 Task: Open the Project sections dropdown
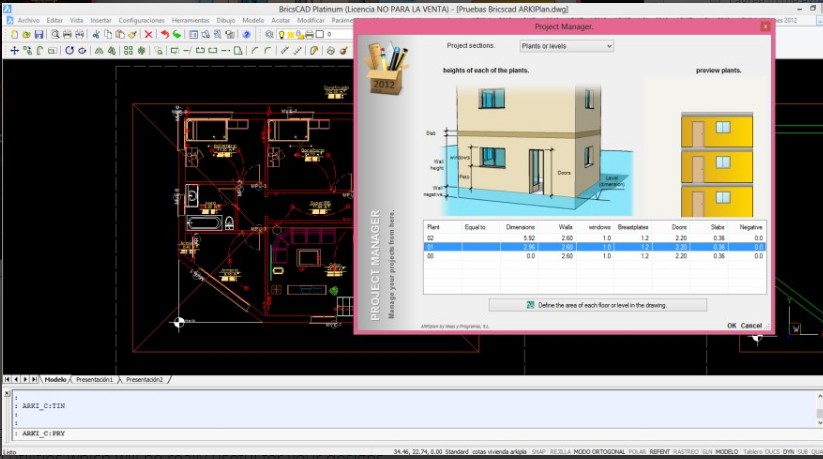566,46
